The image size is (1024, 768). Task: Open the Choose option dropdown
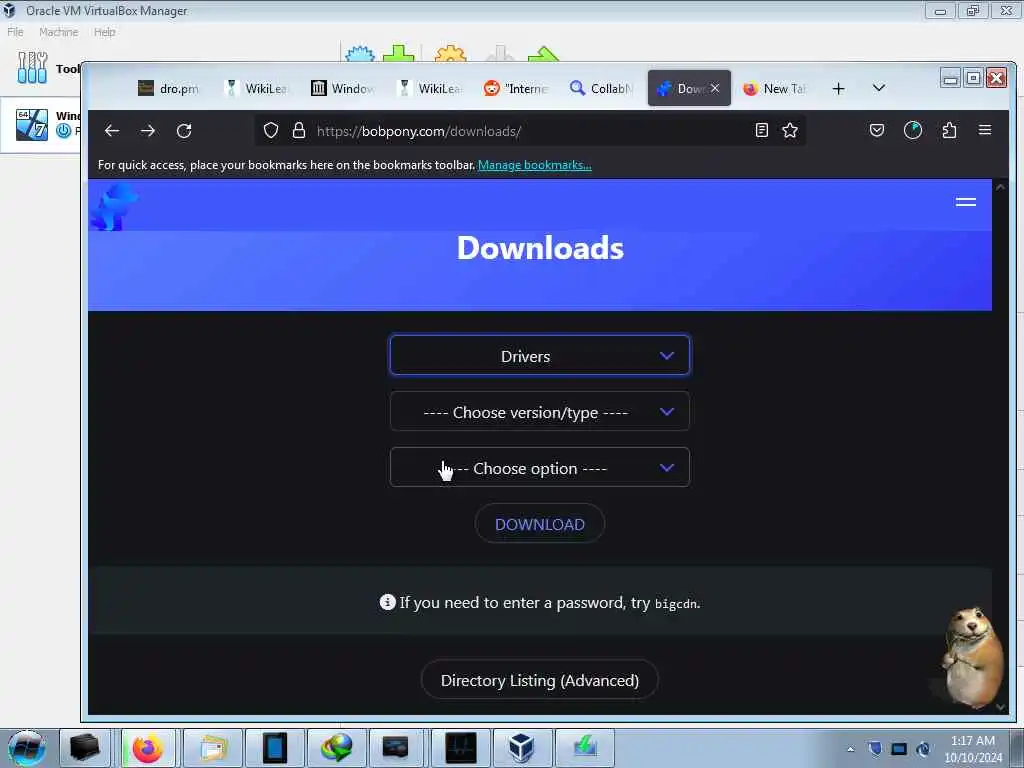tap(539, 468)
